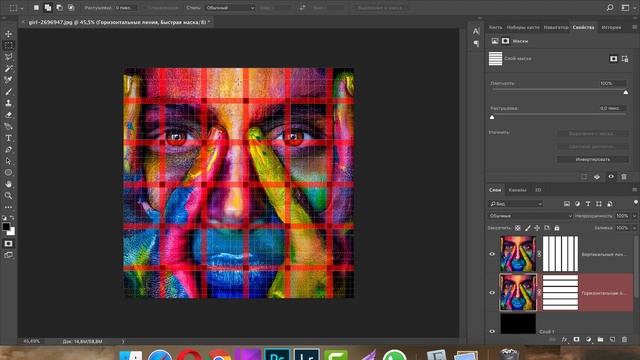Switch to the Навигатор tab
This screenshot has width=640, height=360.
point(556,27)
